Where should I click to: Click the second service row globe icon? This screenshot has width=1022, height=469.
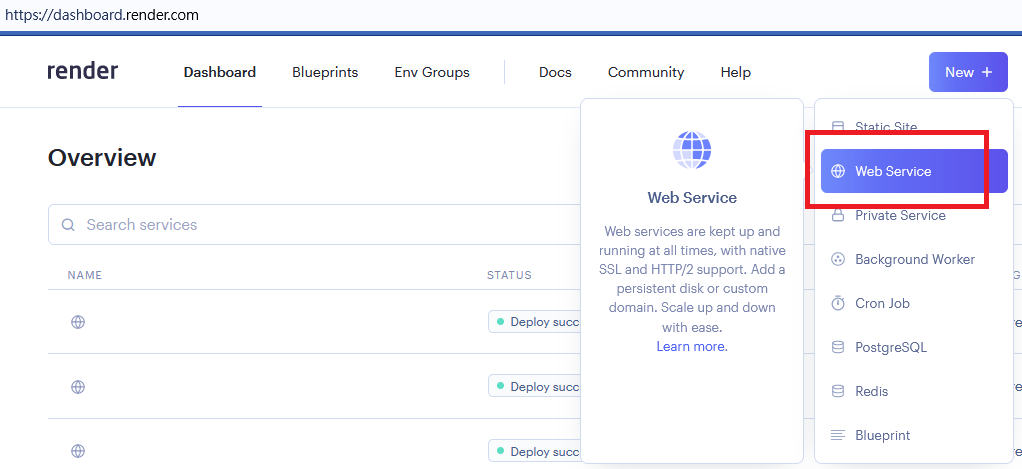tap(78, 387)
